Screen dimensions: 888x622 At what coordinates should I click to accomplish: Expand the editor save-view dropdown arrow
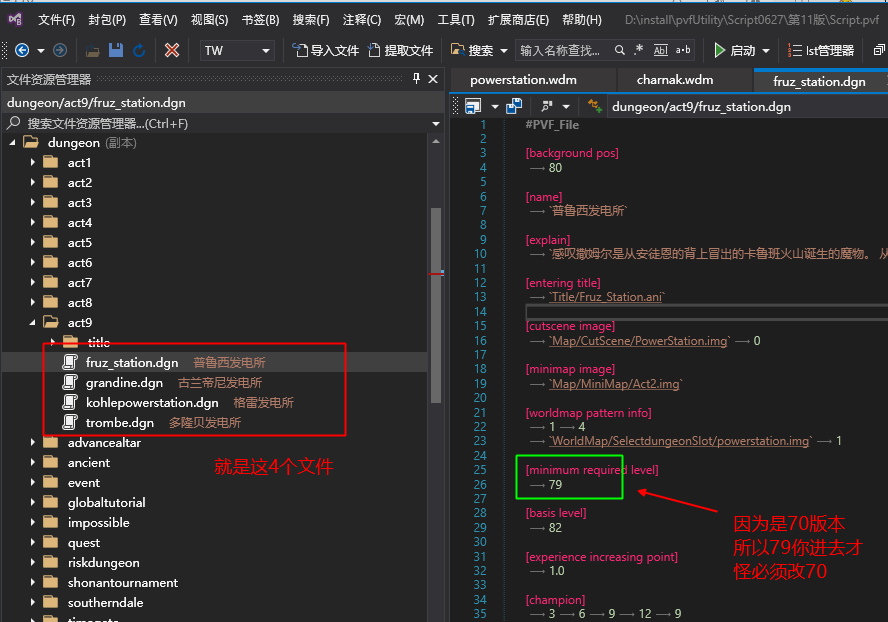point(494,106)
